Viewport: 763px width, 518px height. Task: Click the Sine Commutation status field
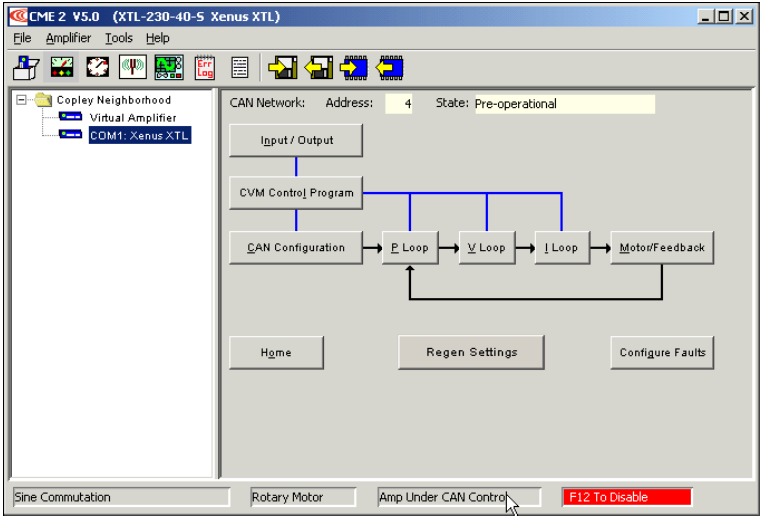tap(121, 497)
